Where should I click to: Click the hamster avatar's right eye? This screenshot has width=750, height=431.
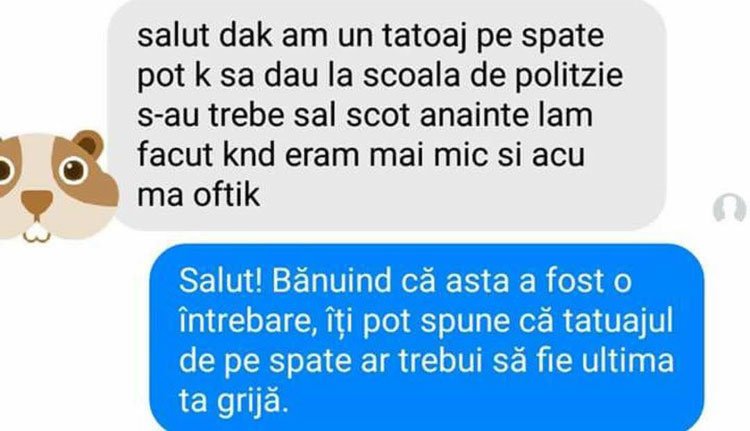pos(74,170)
